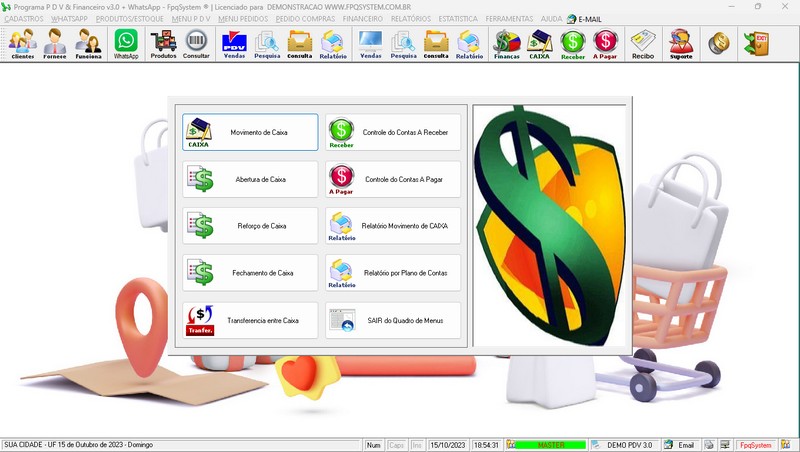
Task: Click the printer icon in status bar
Action: [709, 445]
